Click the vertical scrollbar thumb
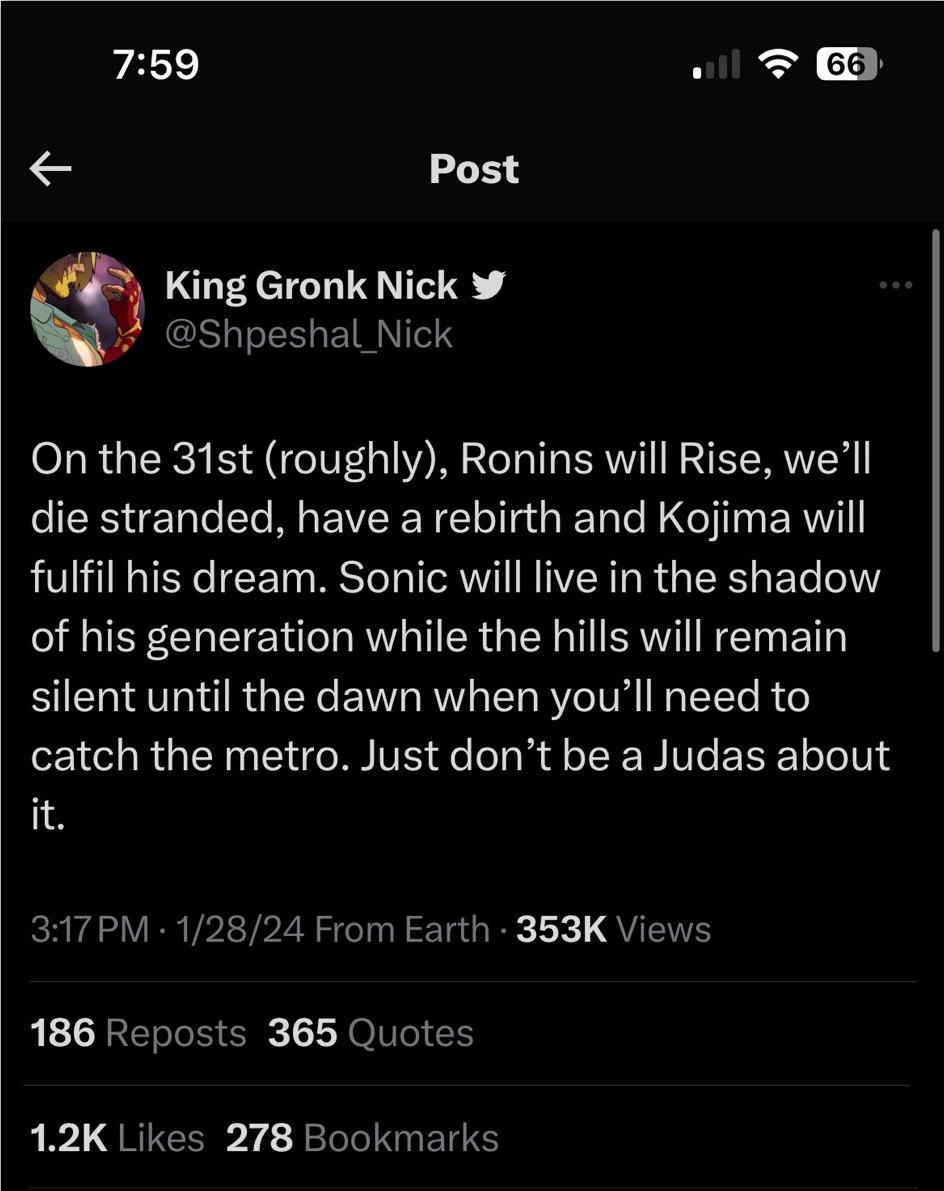The image size is (944, 1191). point(936,441)
